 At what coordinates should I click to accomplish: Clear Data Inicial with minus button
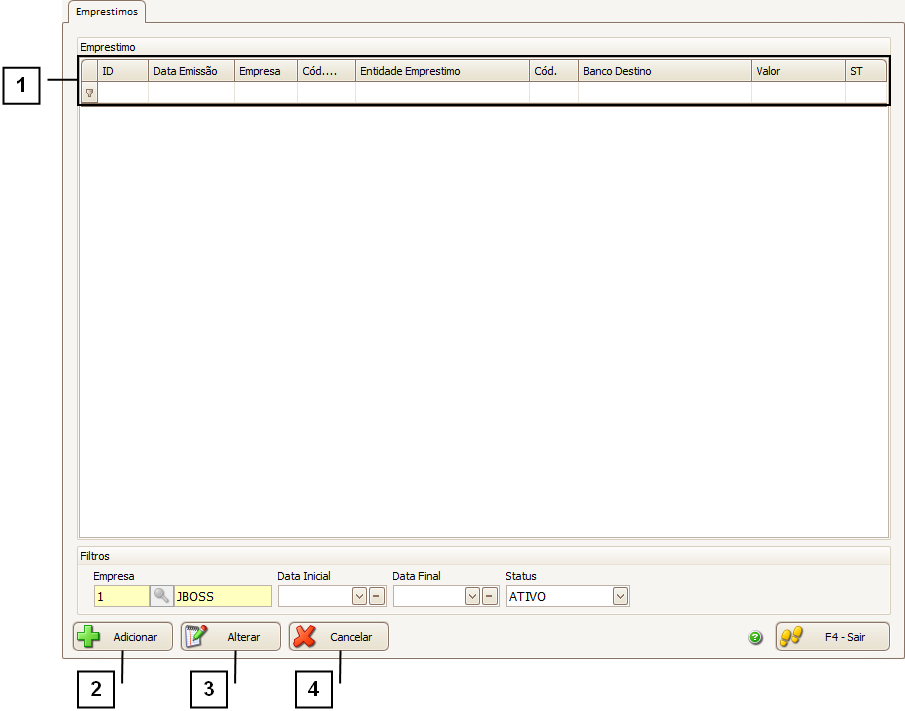[x=376, y=596]
